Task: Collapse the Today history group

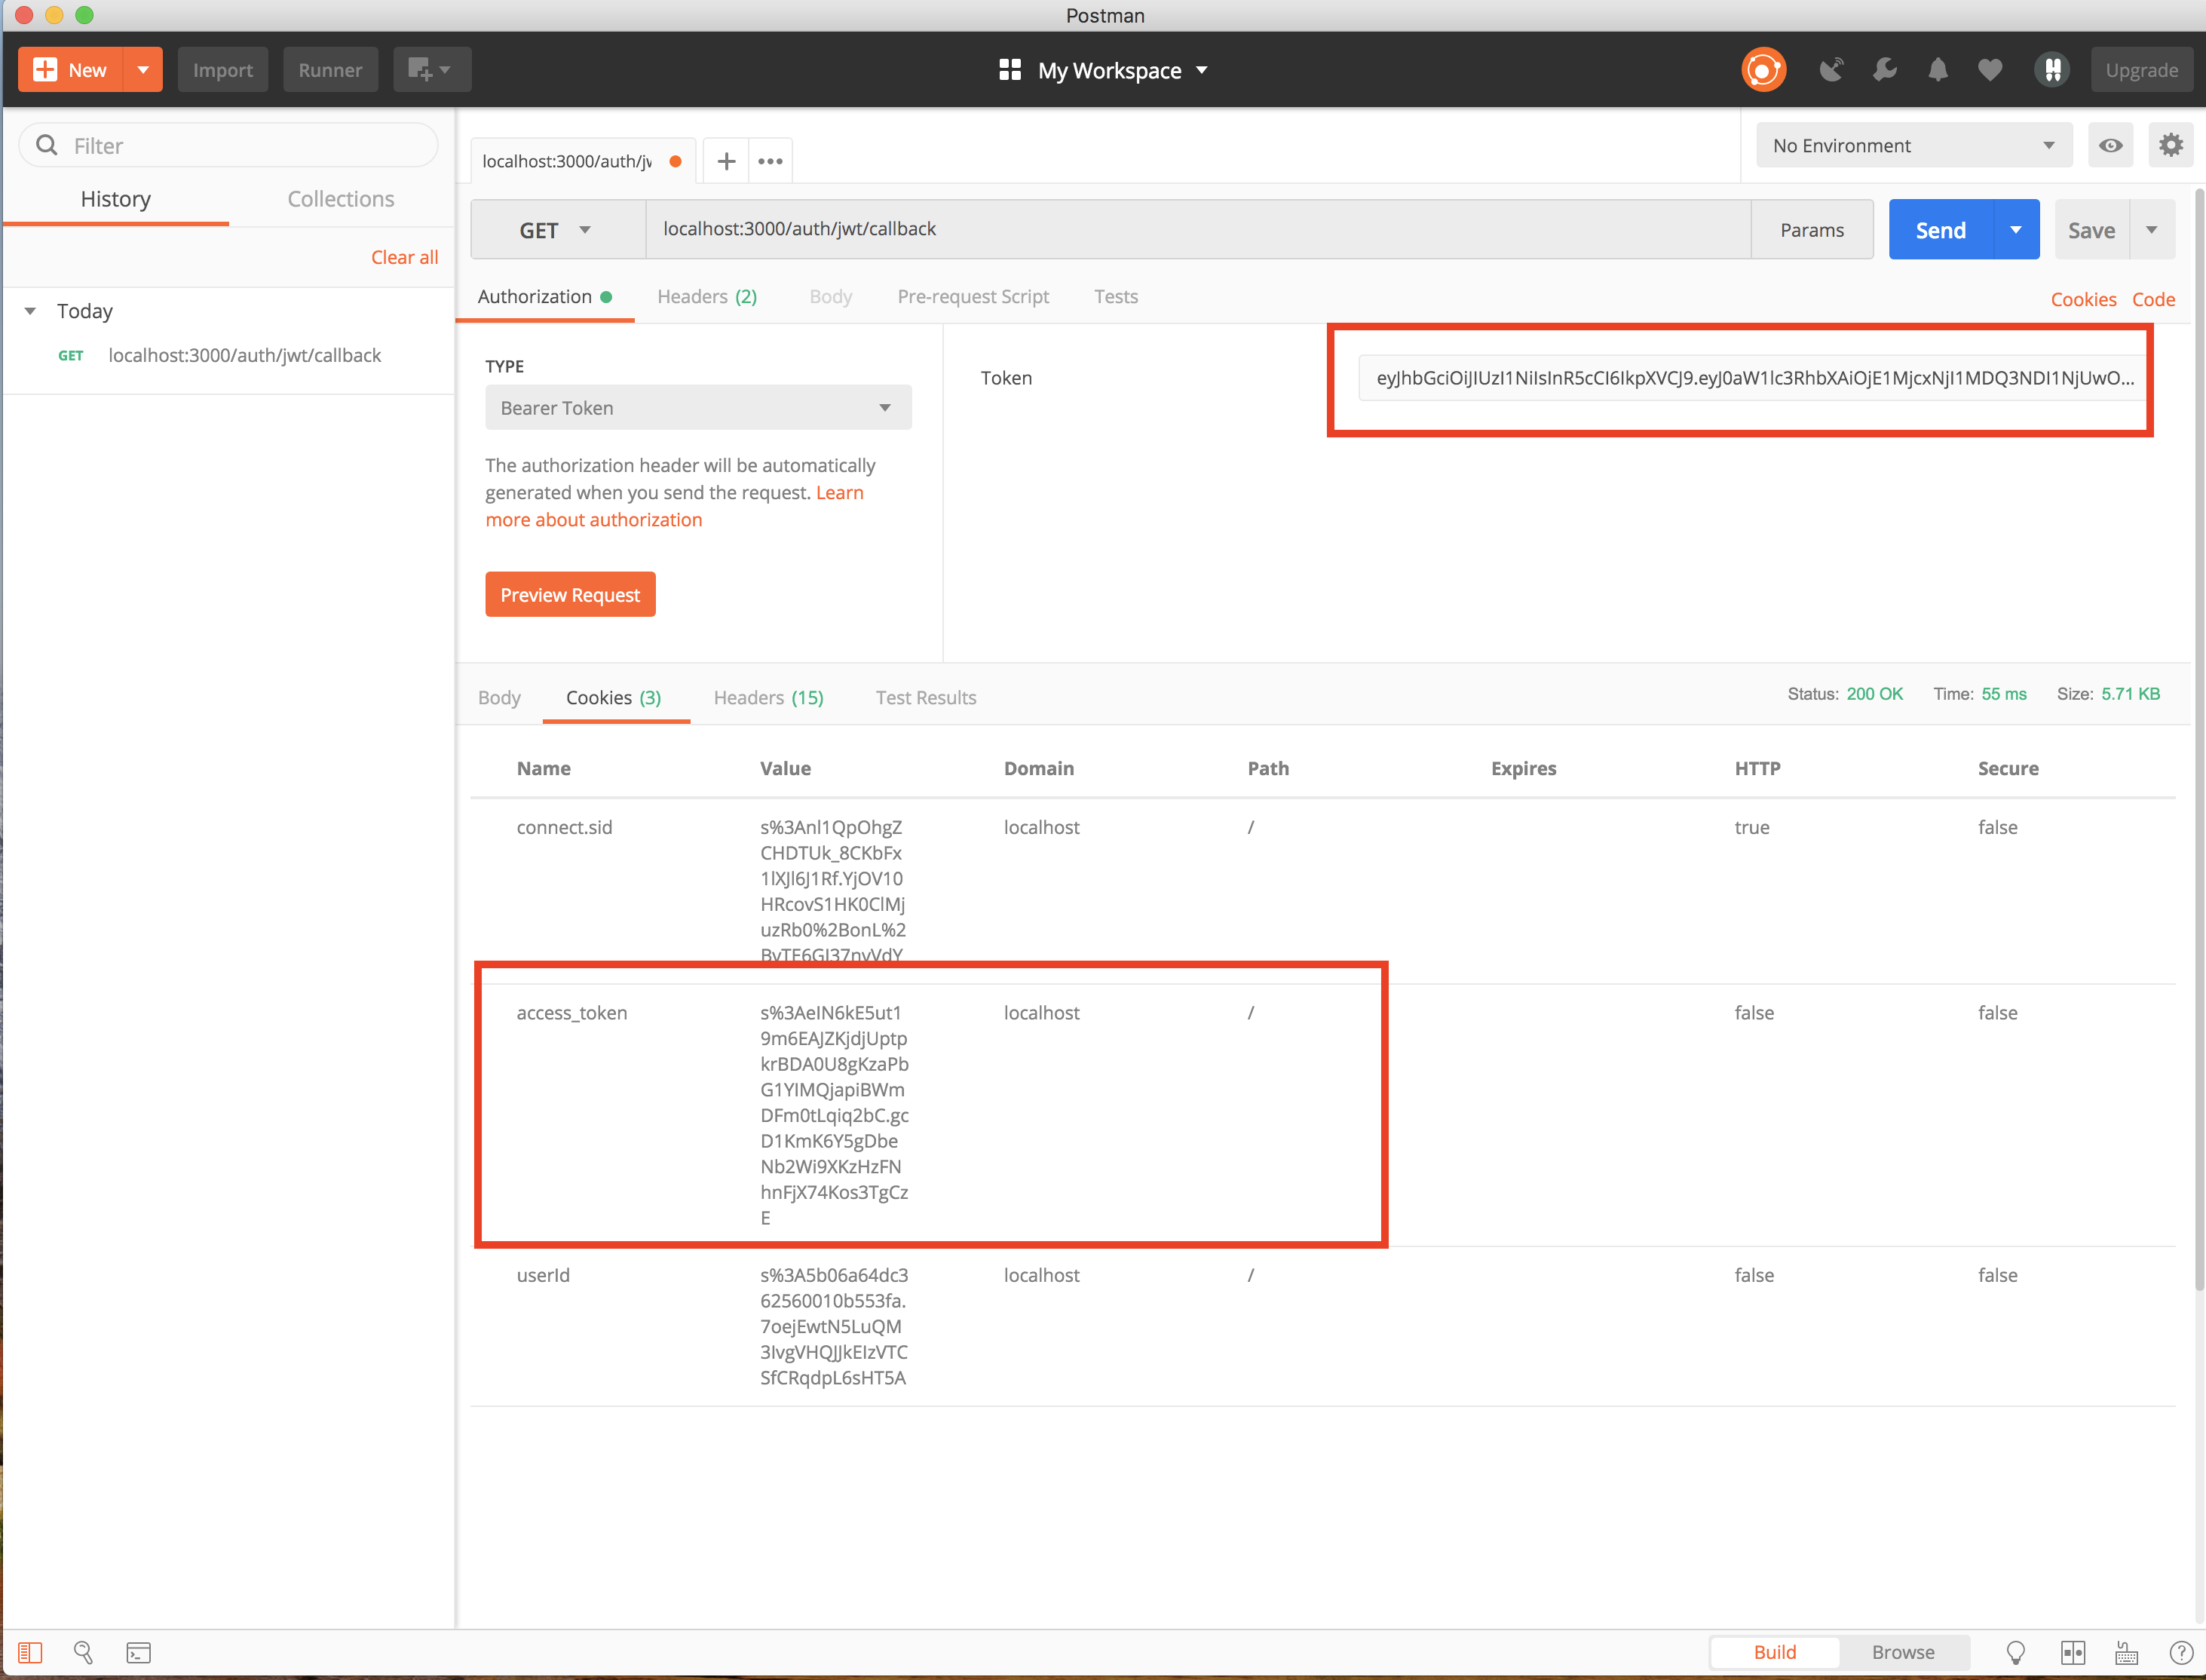Action: coord(31,311)
